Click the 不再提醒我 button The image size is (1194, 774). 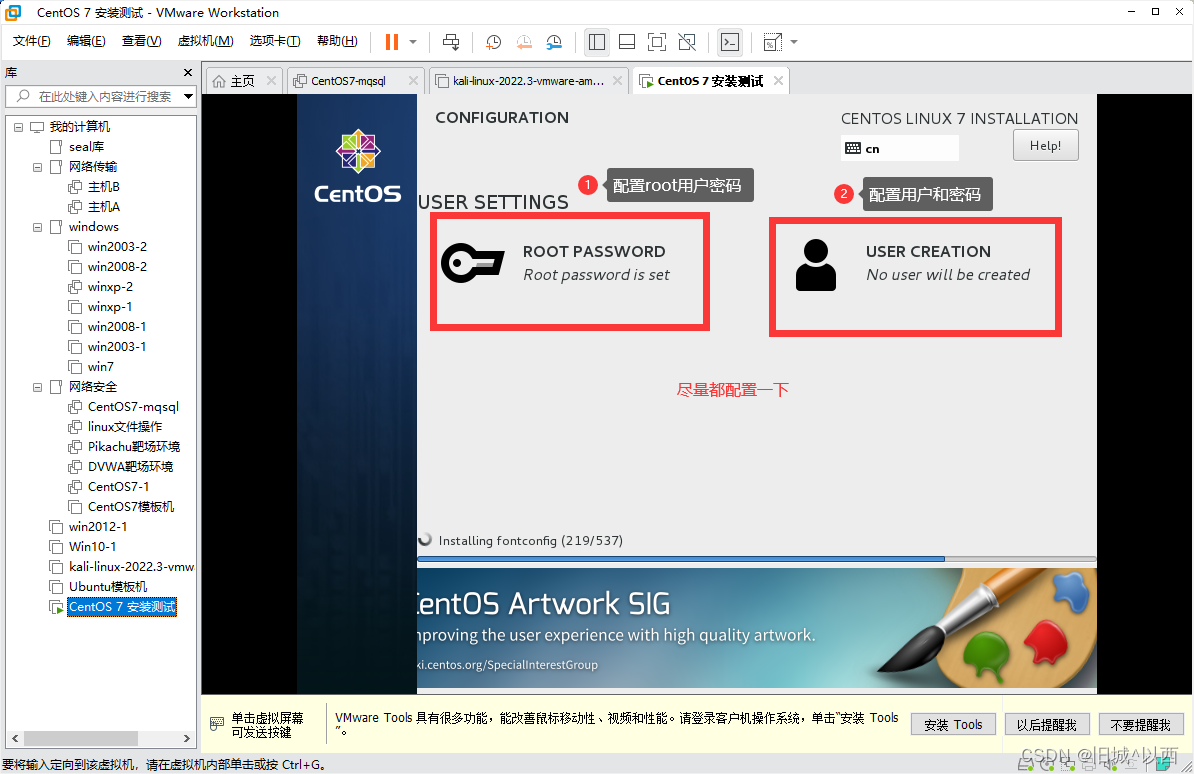coord(1141,724)
